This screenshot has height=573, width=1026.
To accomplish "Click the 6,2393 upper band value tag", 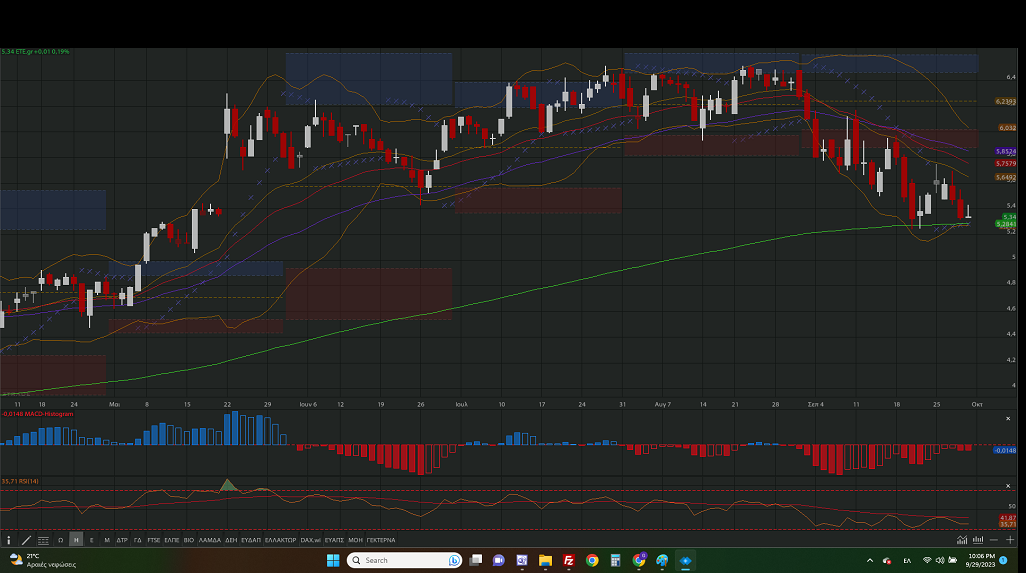I will (1006, 101).
